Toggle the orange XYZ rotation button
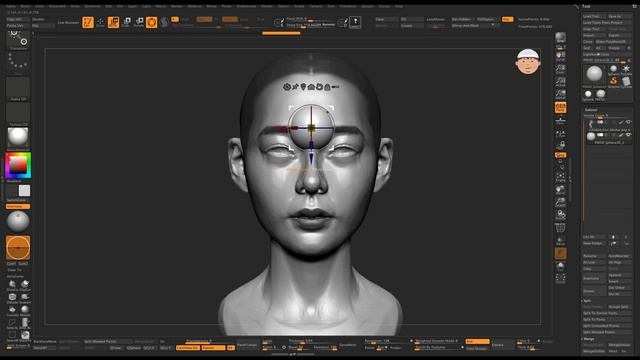 click(x=560, y=155)
